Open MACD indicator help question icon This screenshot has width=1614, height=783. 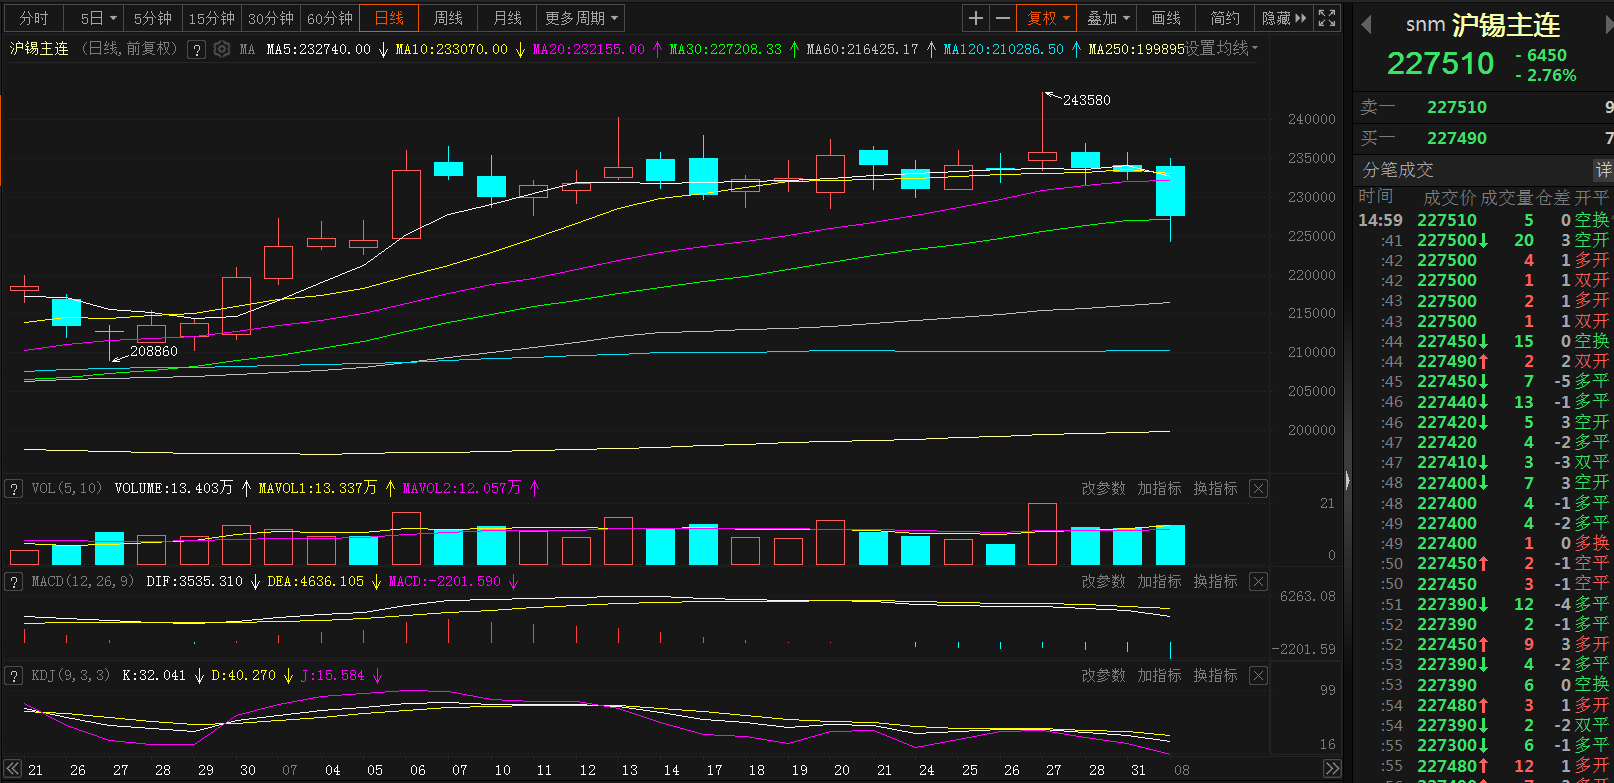(x=14, y=582)
